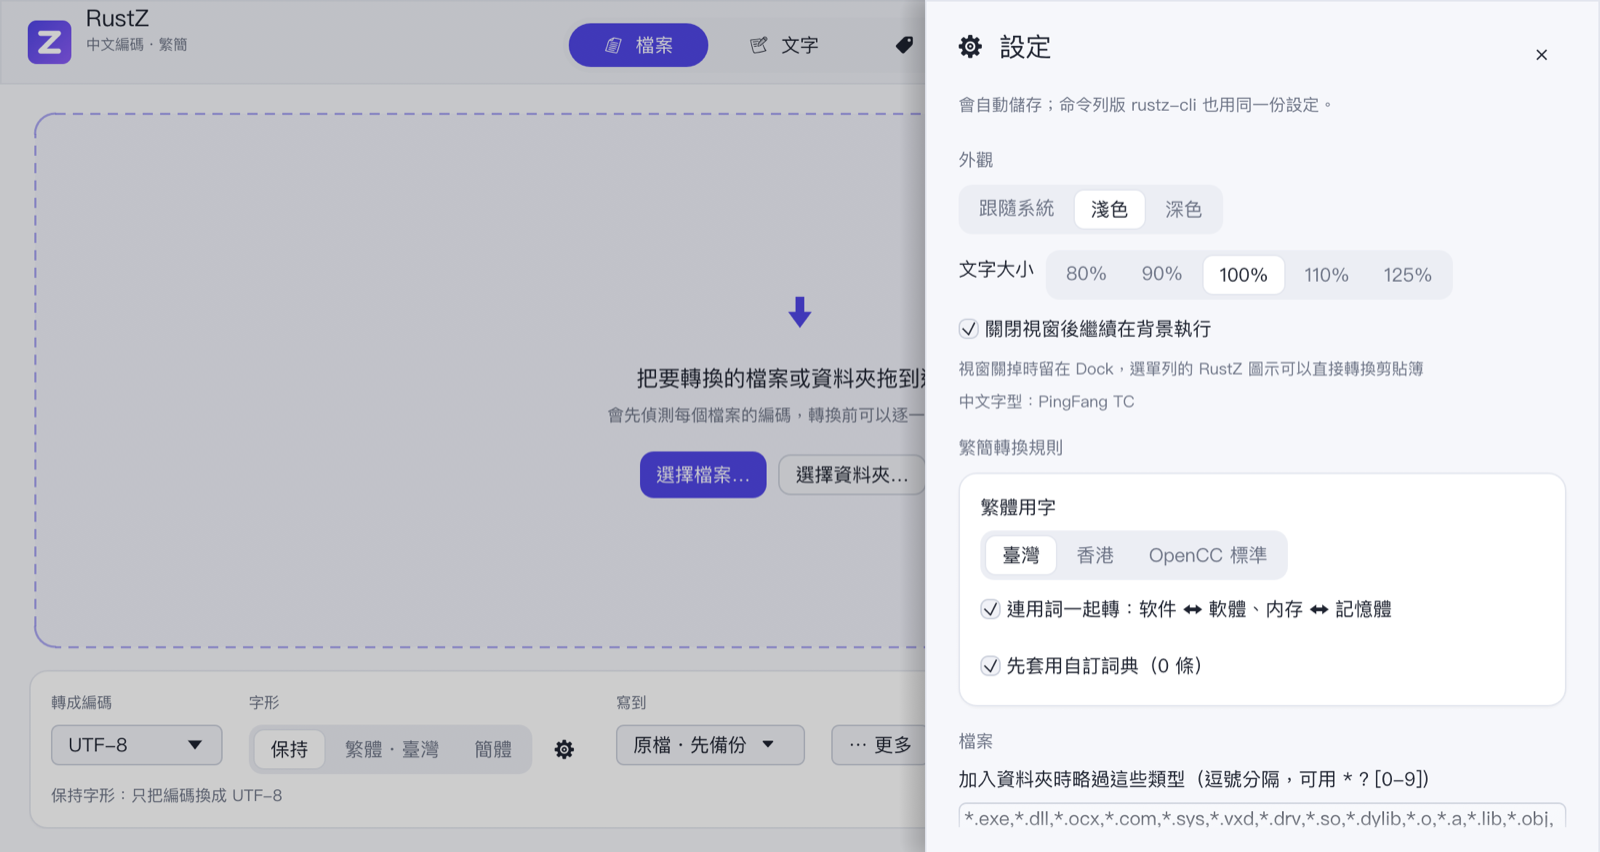
Task: Open the UTF-8 encoding dropdown
Action: (136, 745)
